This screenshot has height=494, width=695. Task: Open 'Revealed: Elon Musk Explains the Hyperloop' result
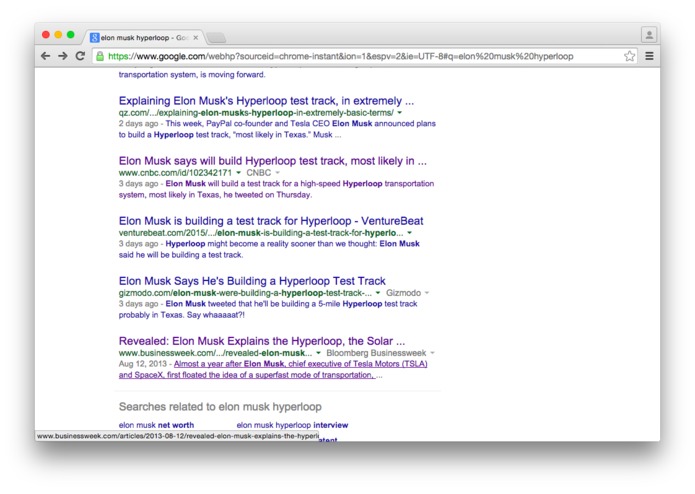click(262, 341)
